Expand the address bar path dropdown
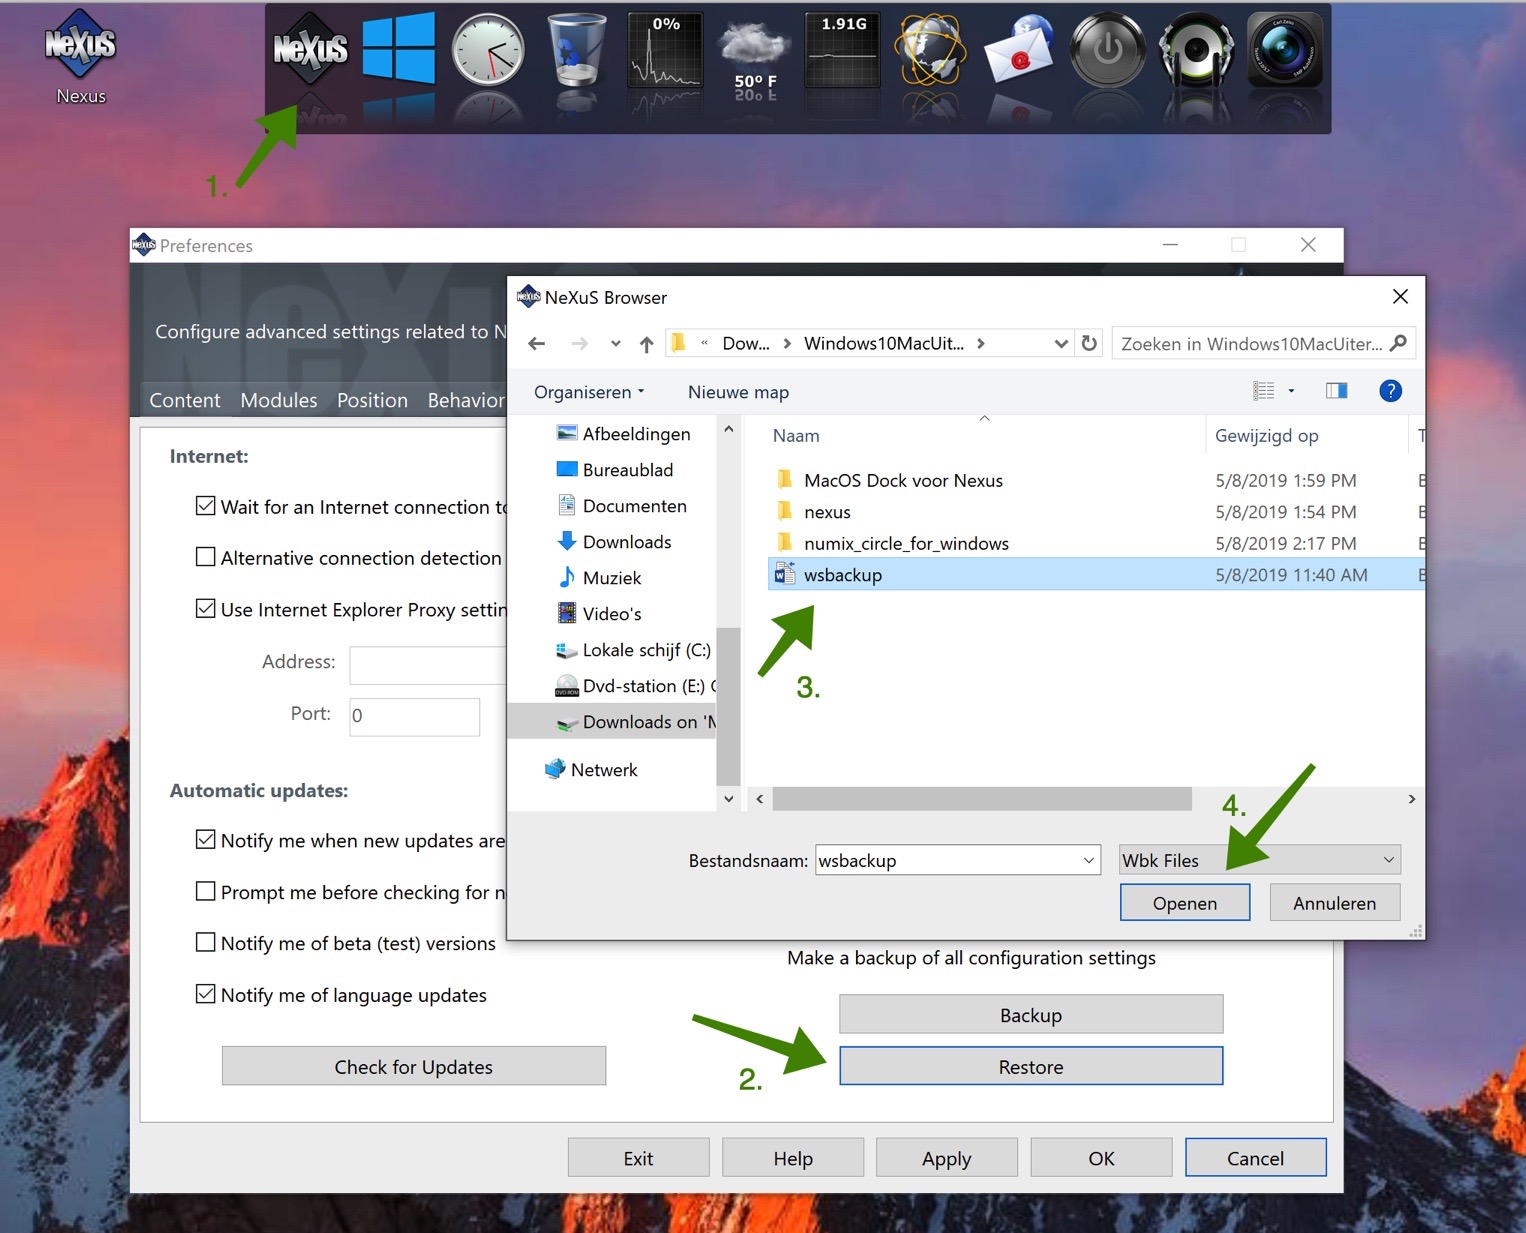Screen dimensions: 1526x1233 [1061, 344]
